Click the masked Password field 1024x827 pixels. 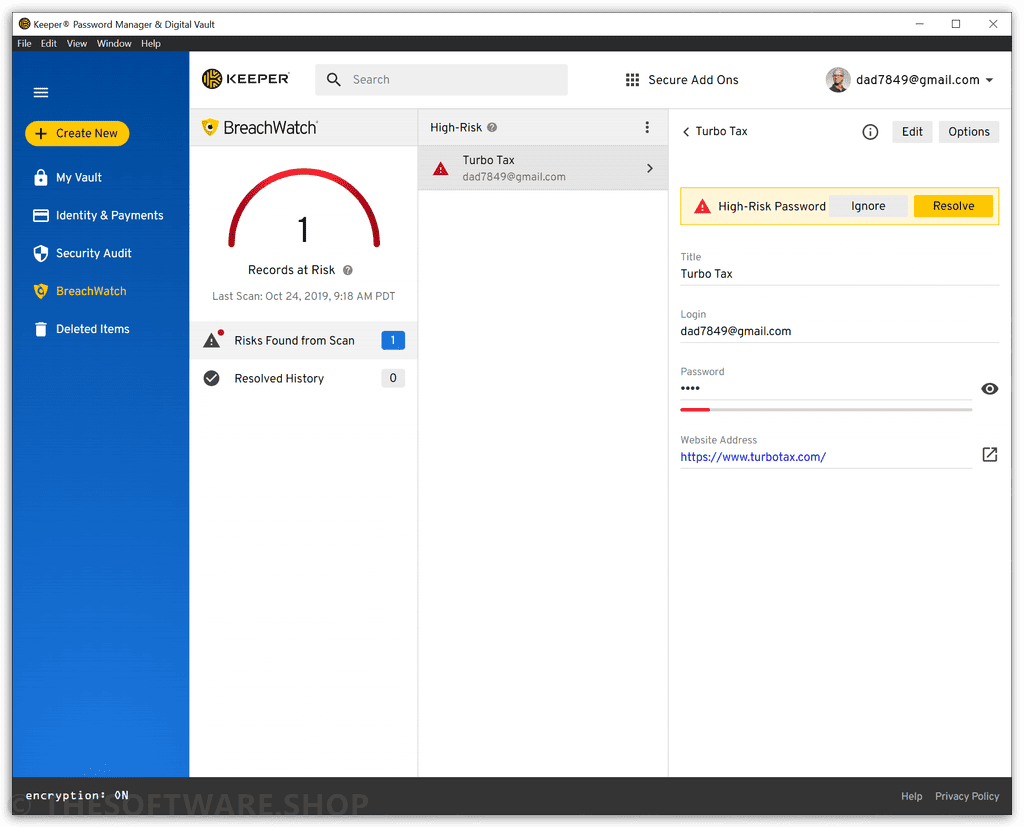click(826, 389)
